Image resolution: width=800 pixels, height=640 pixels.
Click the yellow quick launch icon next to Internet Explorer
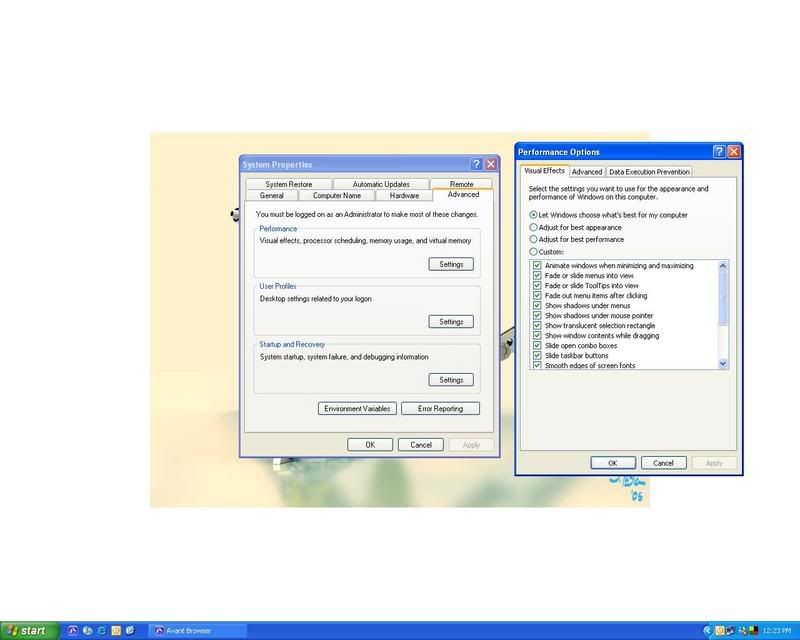tap(116, 631)
